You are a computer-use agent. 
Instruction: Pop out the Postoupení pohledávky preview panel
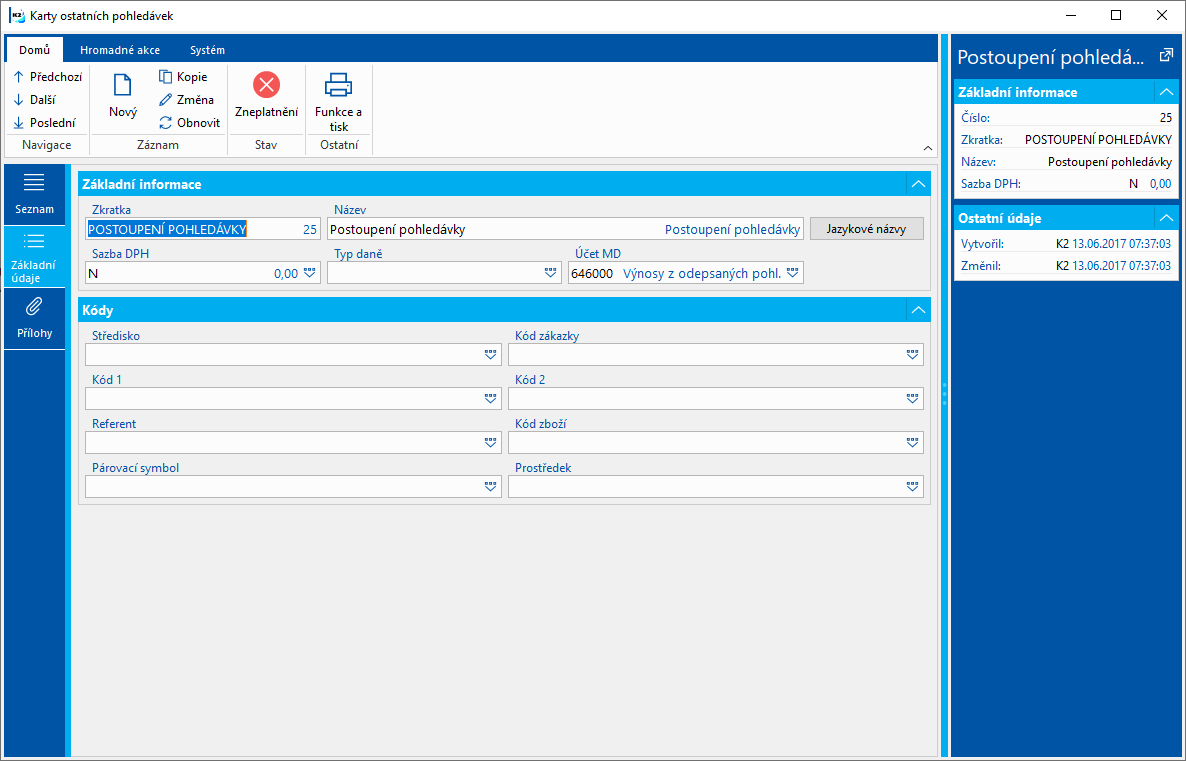[x=1166, y=55]
